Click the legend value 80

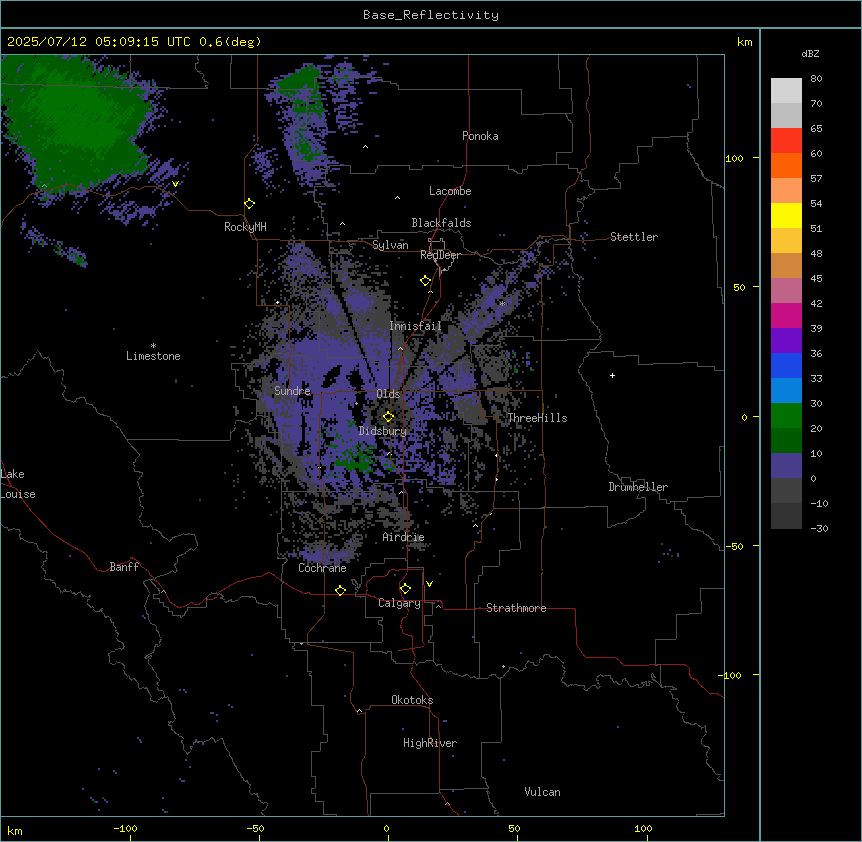(816, 79)
